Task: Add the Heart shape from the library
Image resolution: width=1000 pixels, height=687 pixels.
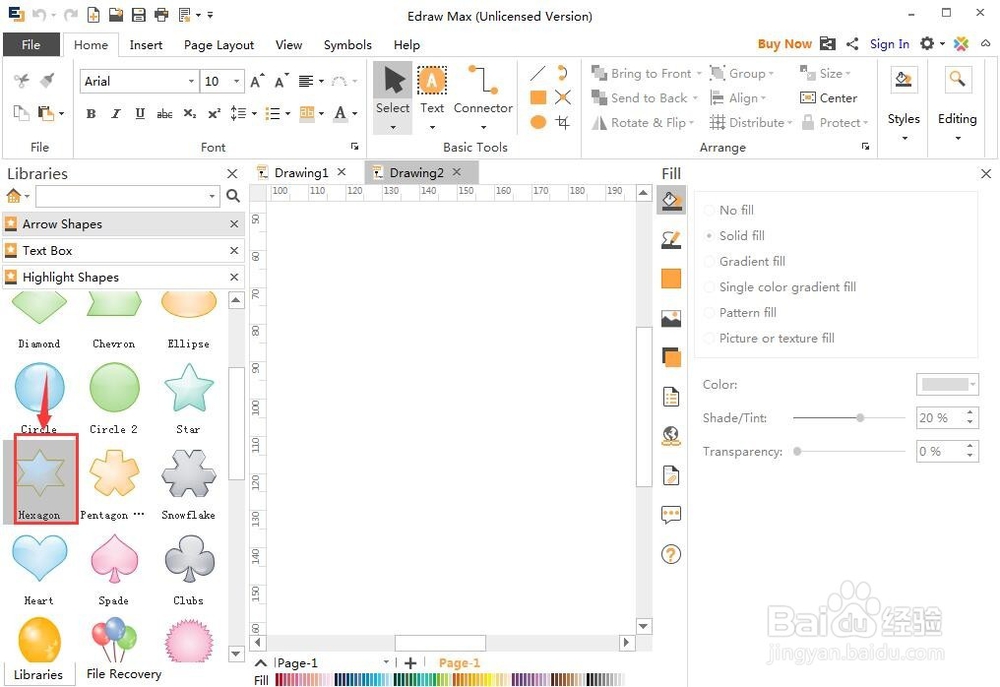Action: pyautogui.click(x=40, y=570)
